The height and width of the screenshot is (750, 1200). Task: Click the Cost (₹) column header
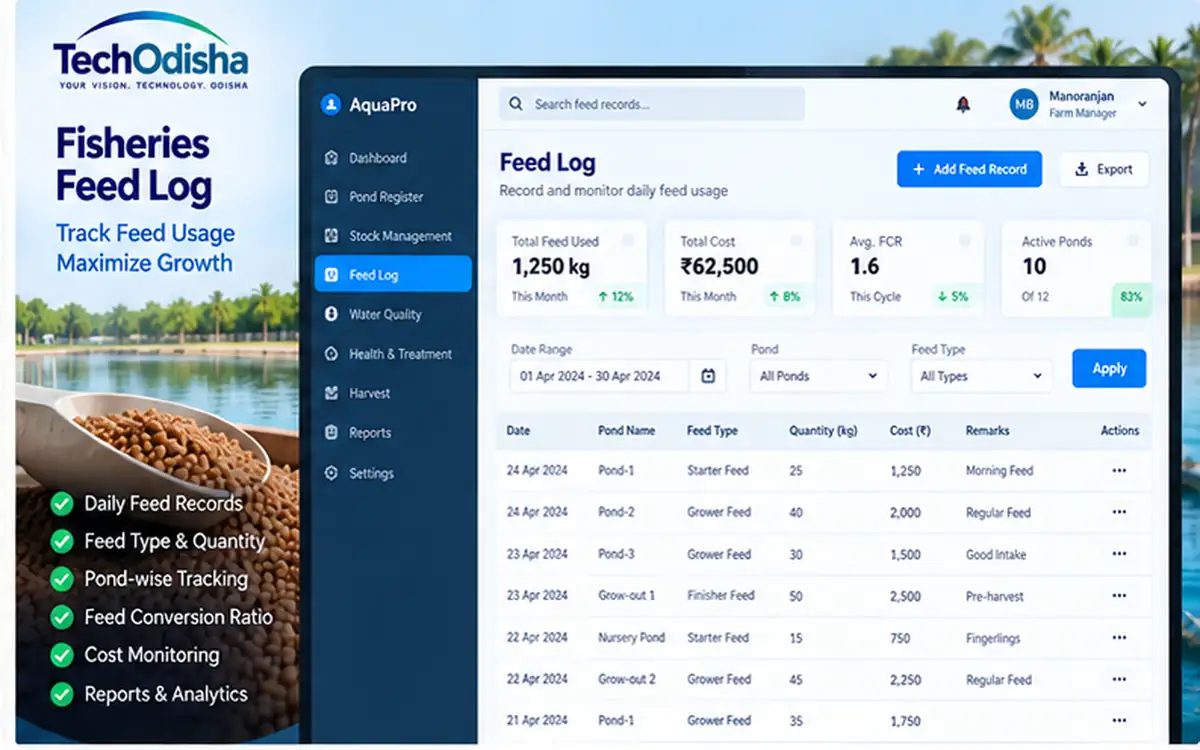tap(910, 430)
